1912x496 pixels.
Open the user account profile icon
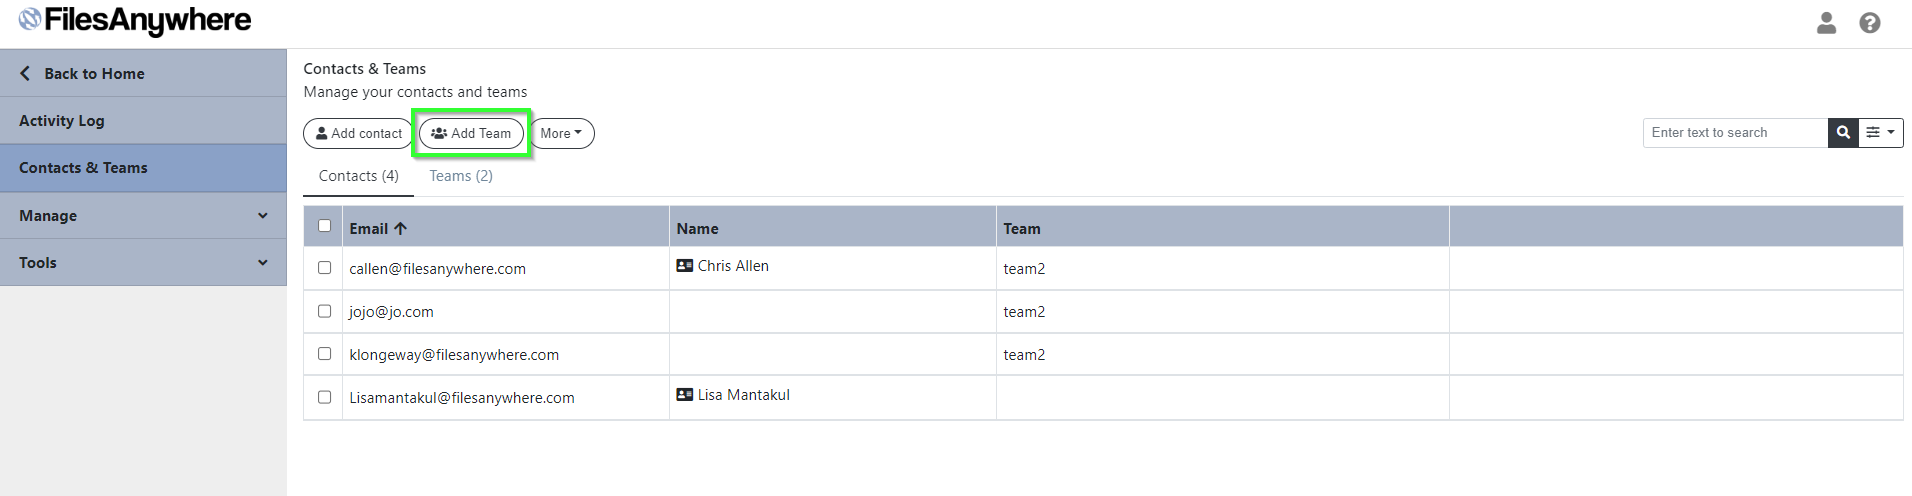(x=1826, y=23)
